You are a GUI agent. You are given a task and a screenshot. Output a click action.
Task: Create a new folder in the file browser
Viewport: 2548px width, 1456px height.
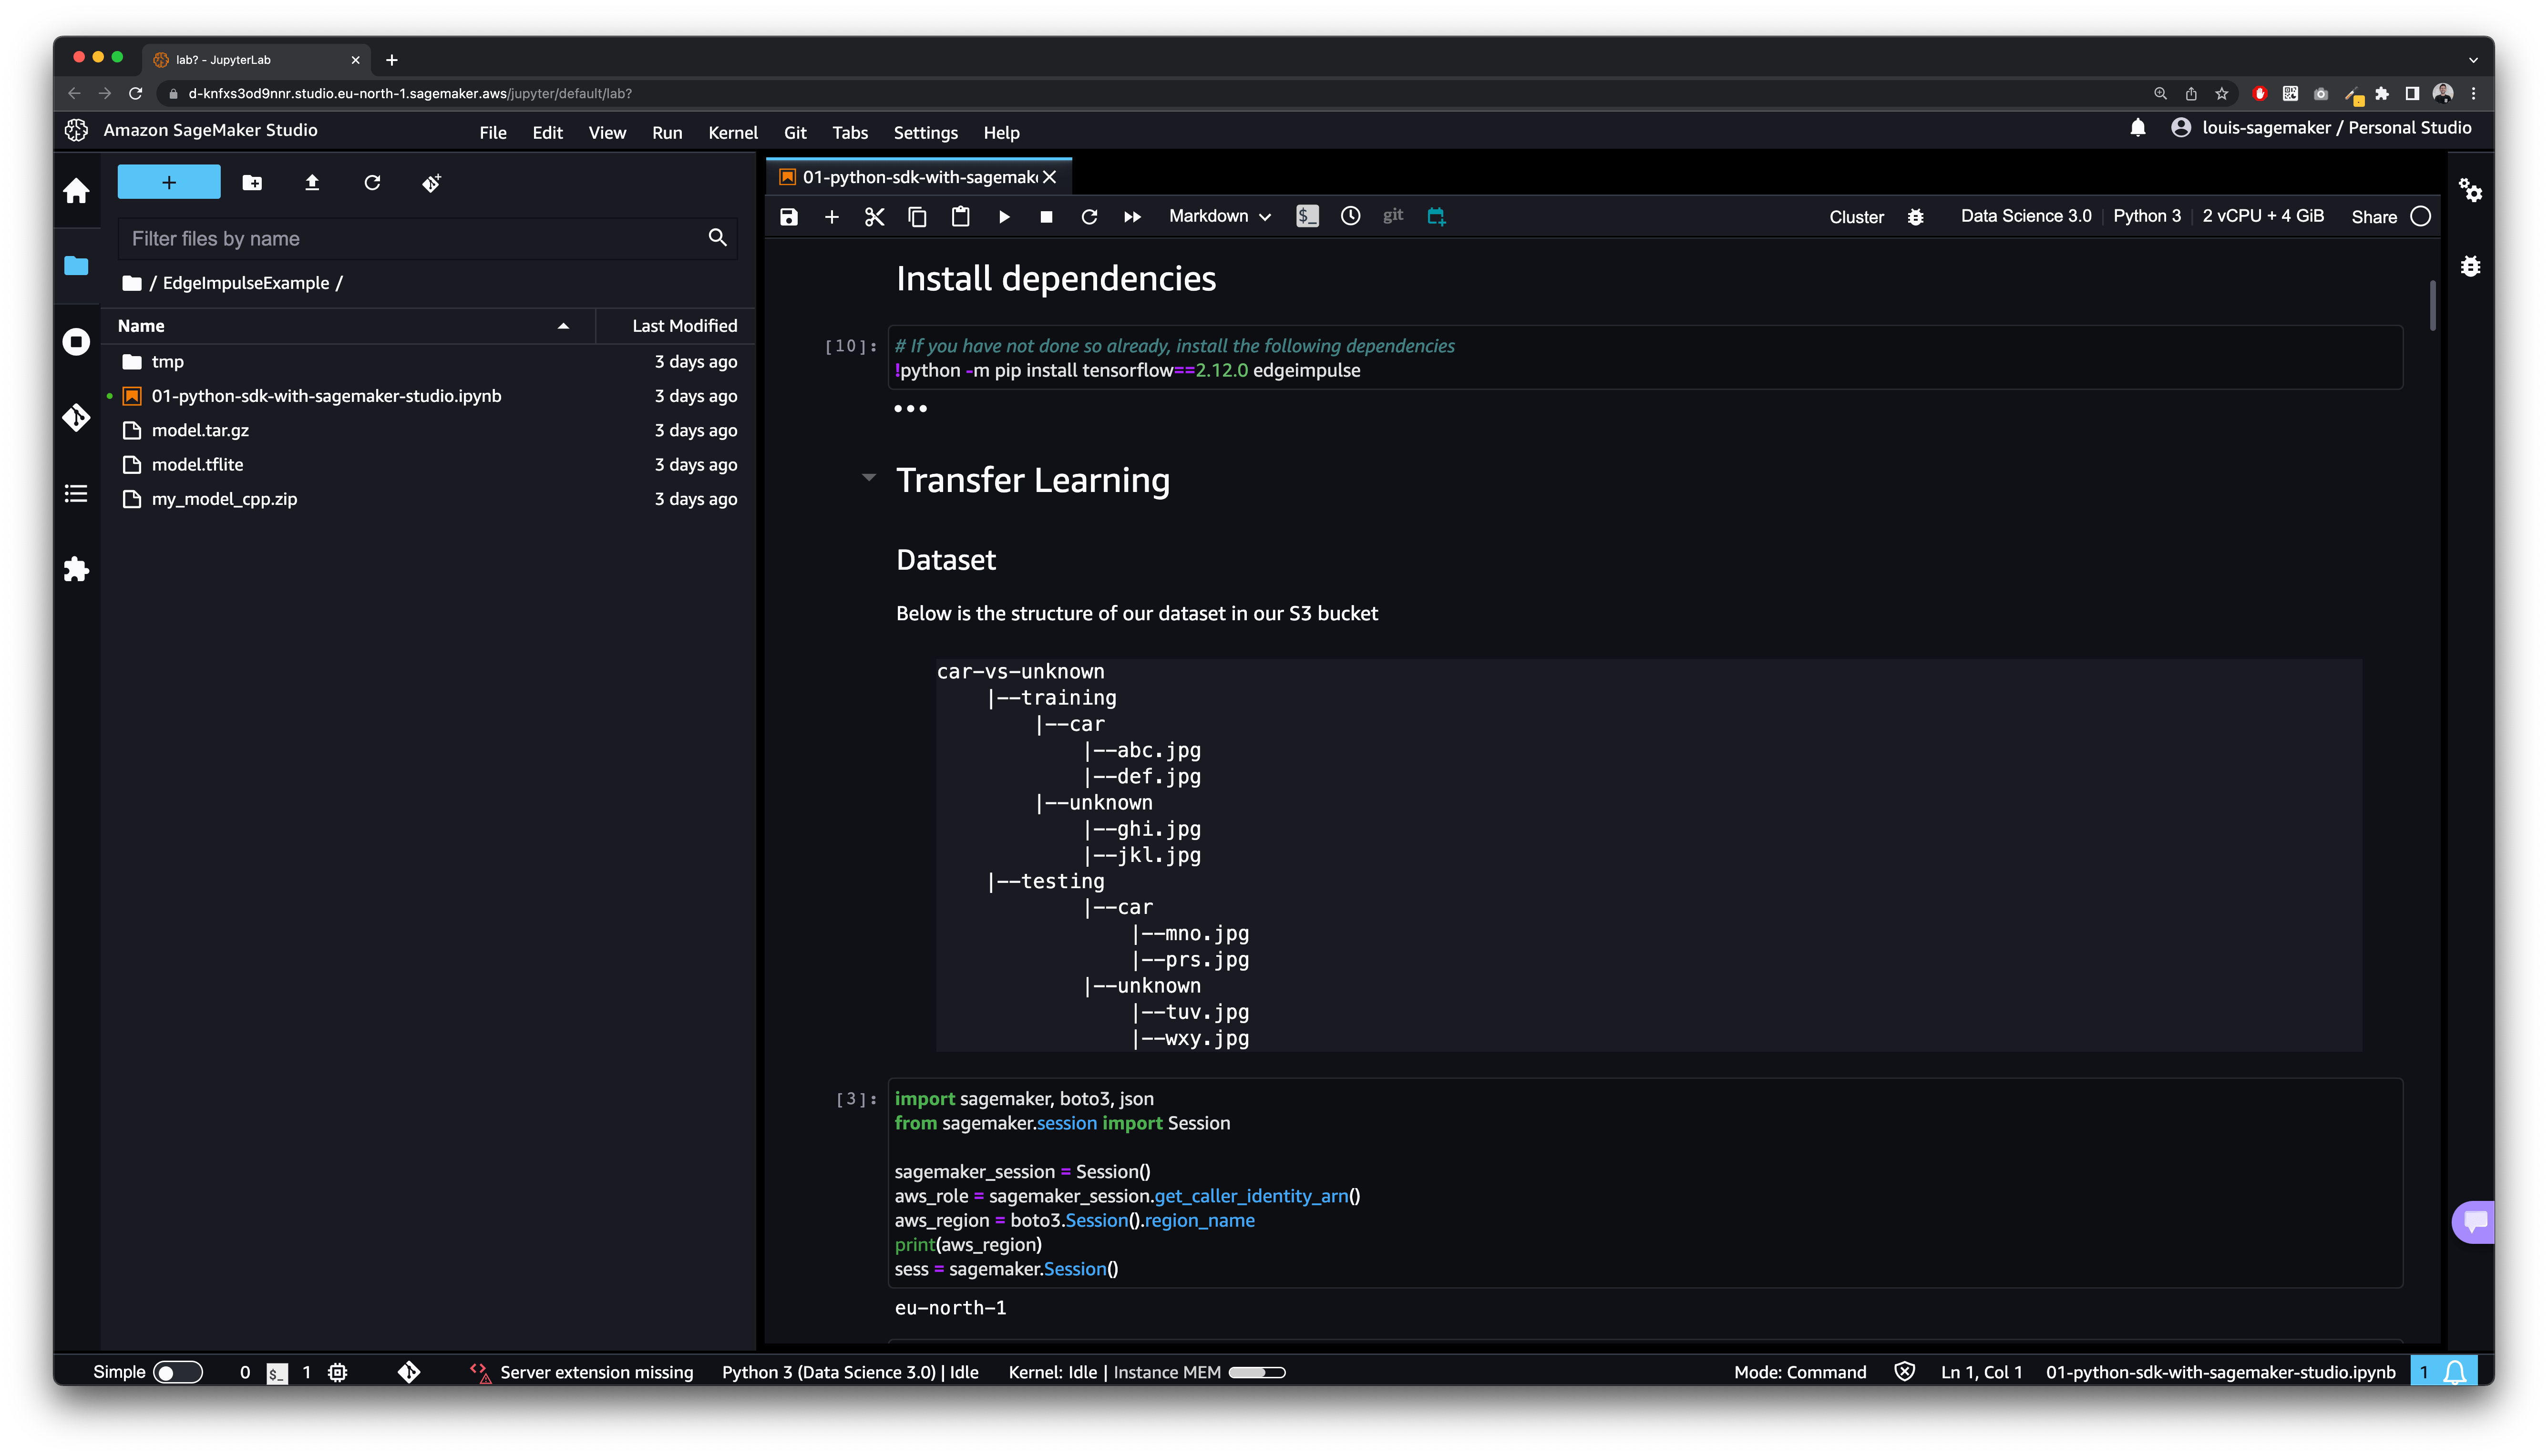coord(252,182)
